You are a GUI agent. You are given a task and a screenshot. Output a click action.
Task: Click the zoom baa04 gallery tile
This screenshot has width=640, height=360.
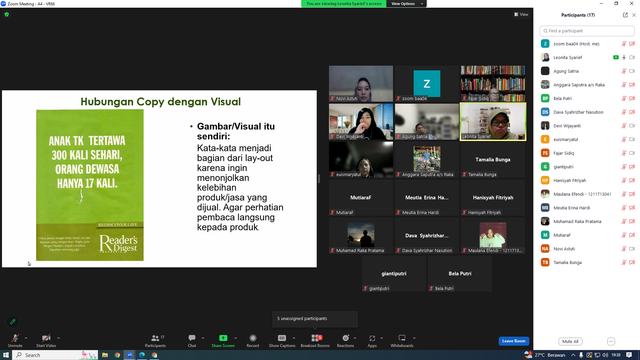[427, 84]
